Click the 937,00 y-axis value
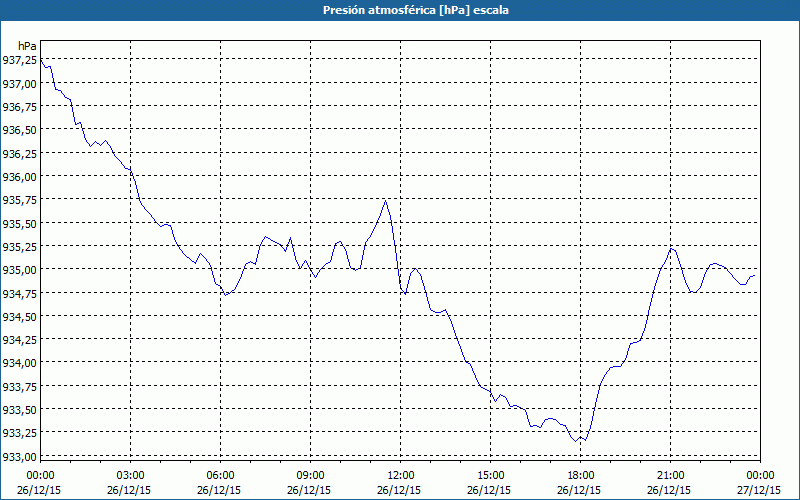The height and width of the screenshot is (500, 800). 19,83
